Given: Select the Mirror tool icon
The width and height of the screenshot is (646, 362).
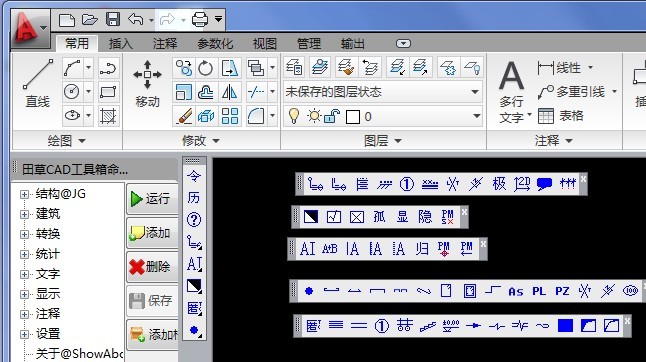Looking at the screenshot, I should tap(229, 92).
